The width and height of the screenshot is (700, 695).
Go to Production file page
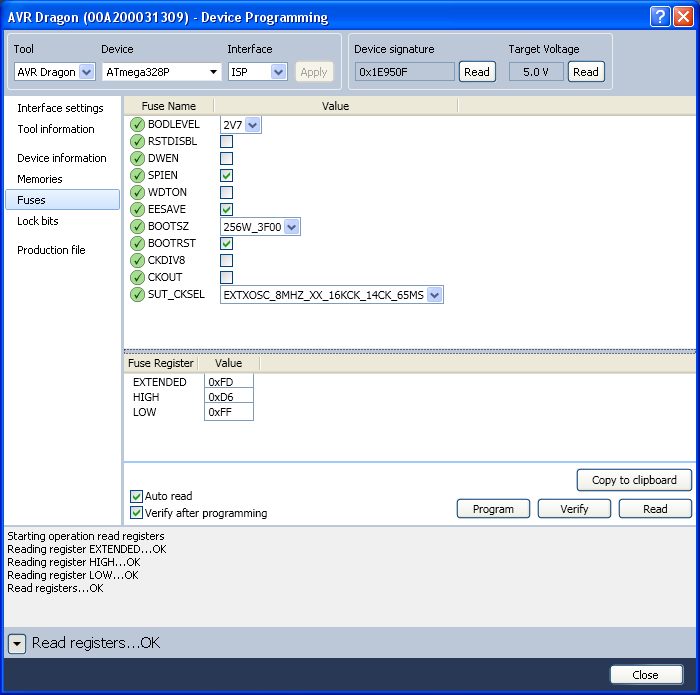[51, 250]
